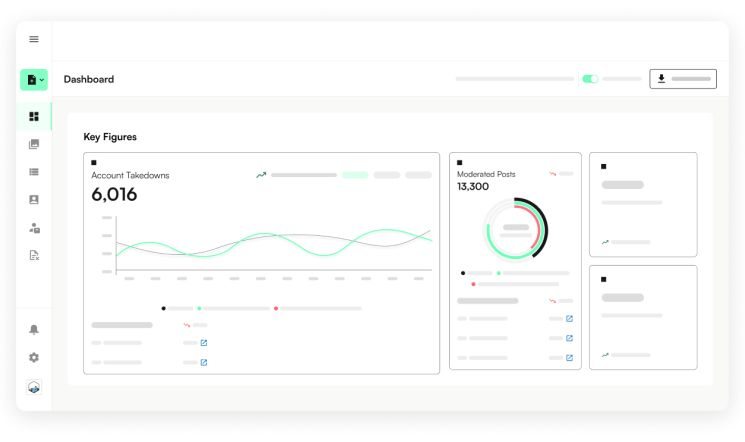
Task: Open the image gallery sidebar icon
Action: pos(34,144)
